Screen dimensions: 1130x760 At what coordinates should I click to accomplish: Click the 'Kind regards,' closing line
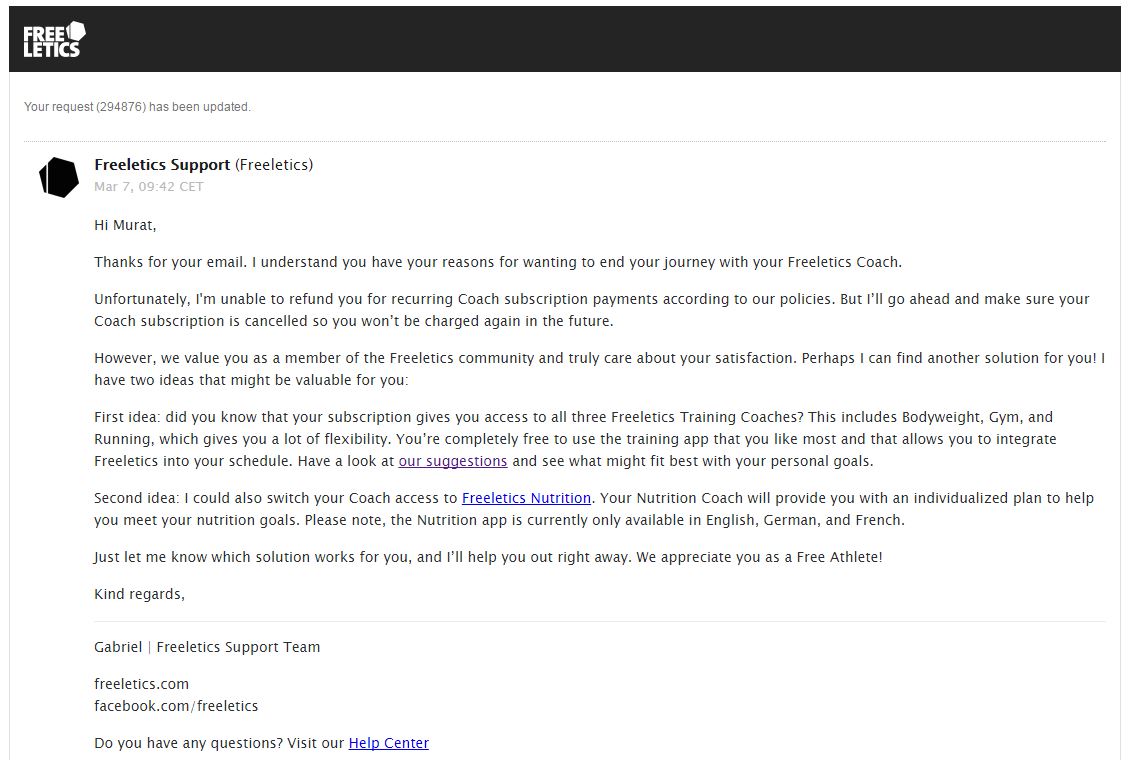click(x=139, y=594)
